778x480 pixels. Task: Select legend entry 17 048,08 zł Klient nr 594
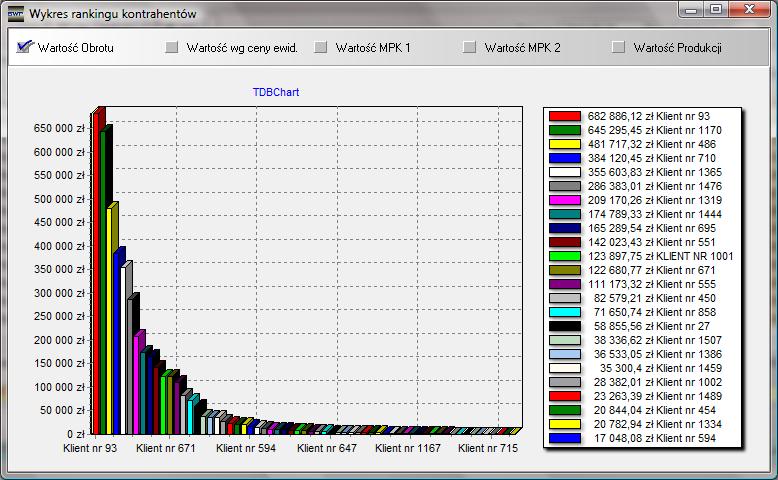pyautogui.click(x=654, y=438)
